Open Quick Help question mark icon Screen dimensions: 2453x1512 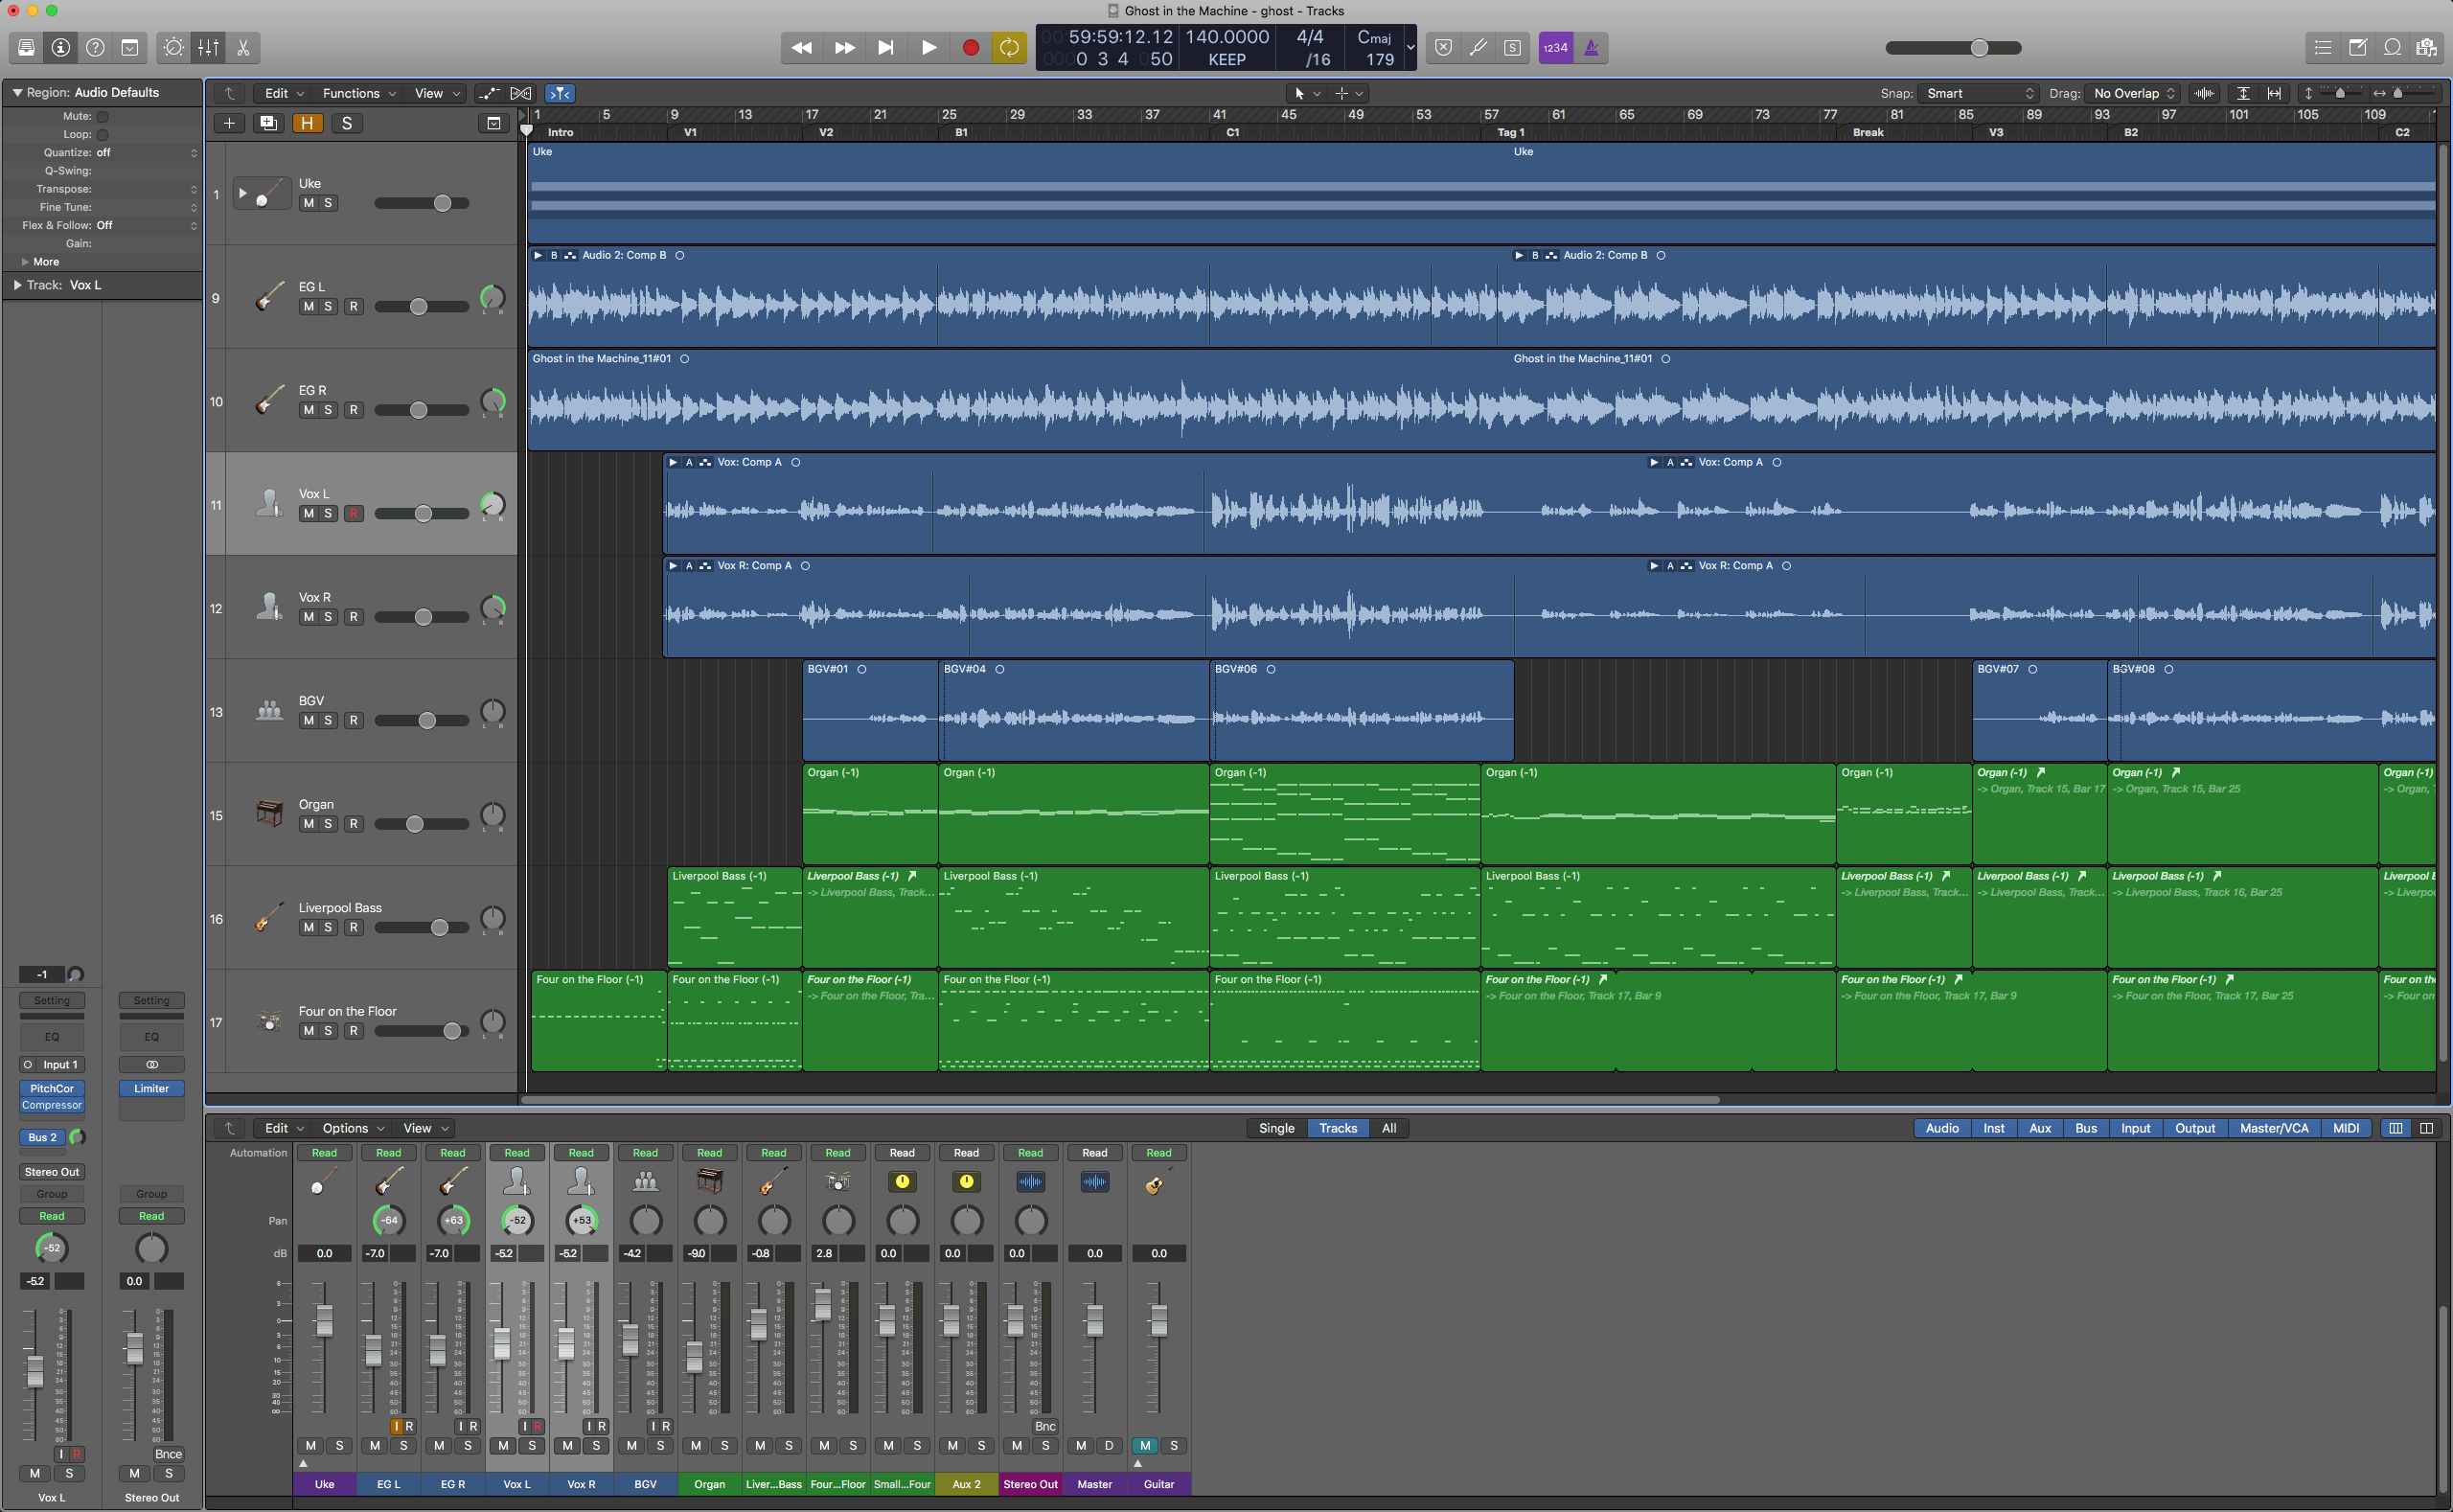pyautogui.click(x=95, y=47)
